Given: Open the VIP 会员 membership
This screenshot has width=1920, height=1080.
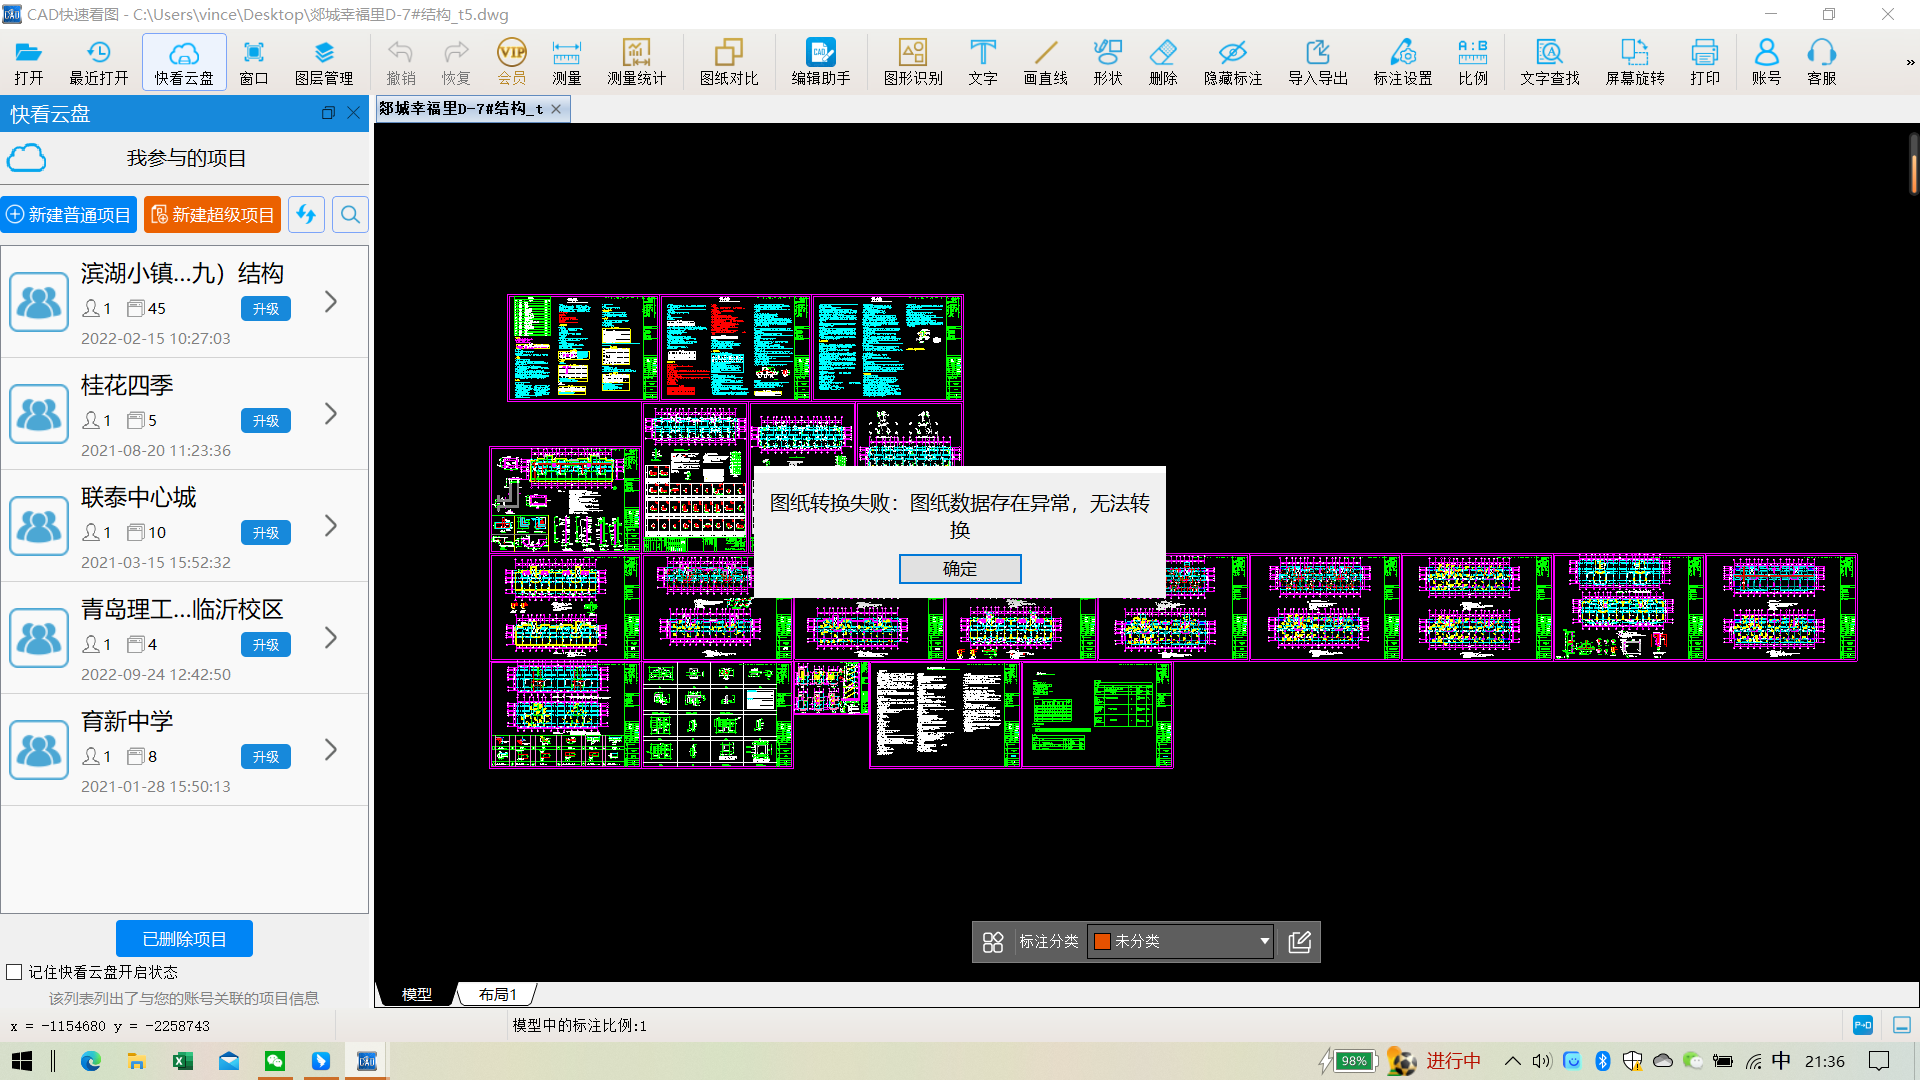Looking at the screenshot, I should [512, 62].
